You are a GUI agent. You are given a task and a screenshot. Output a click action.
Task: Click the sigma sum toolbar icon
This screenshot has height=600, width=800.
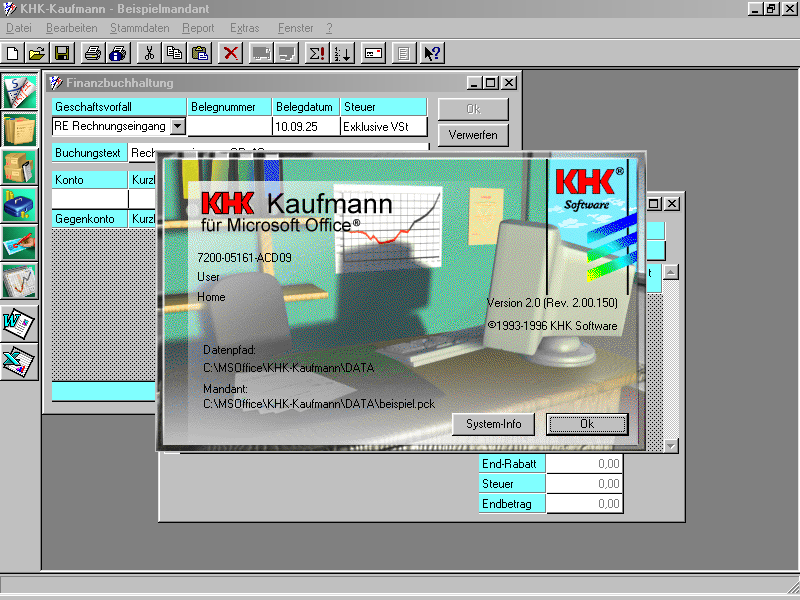pyautogui.click(x=316, y=53)
